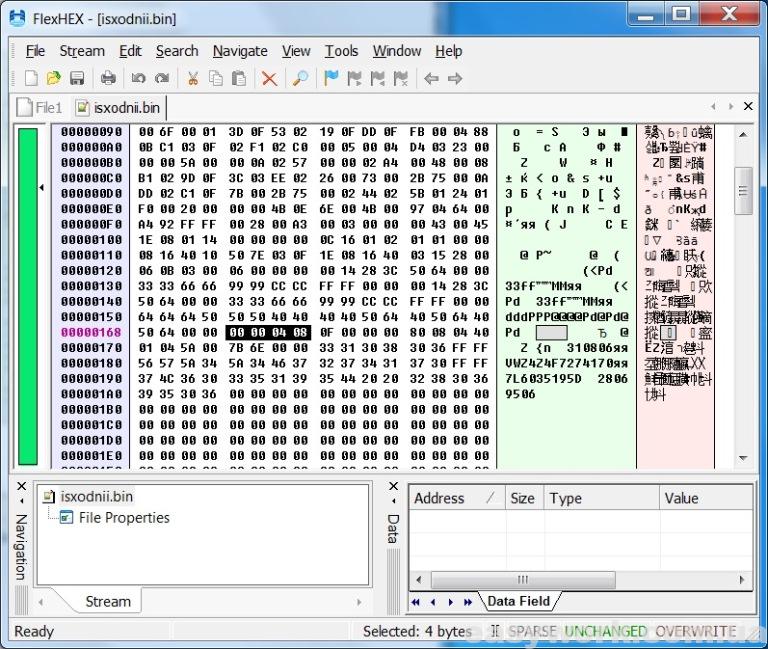
Task: Open Find with the magnifier icon
Action: (299, 78)
